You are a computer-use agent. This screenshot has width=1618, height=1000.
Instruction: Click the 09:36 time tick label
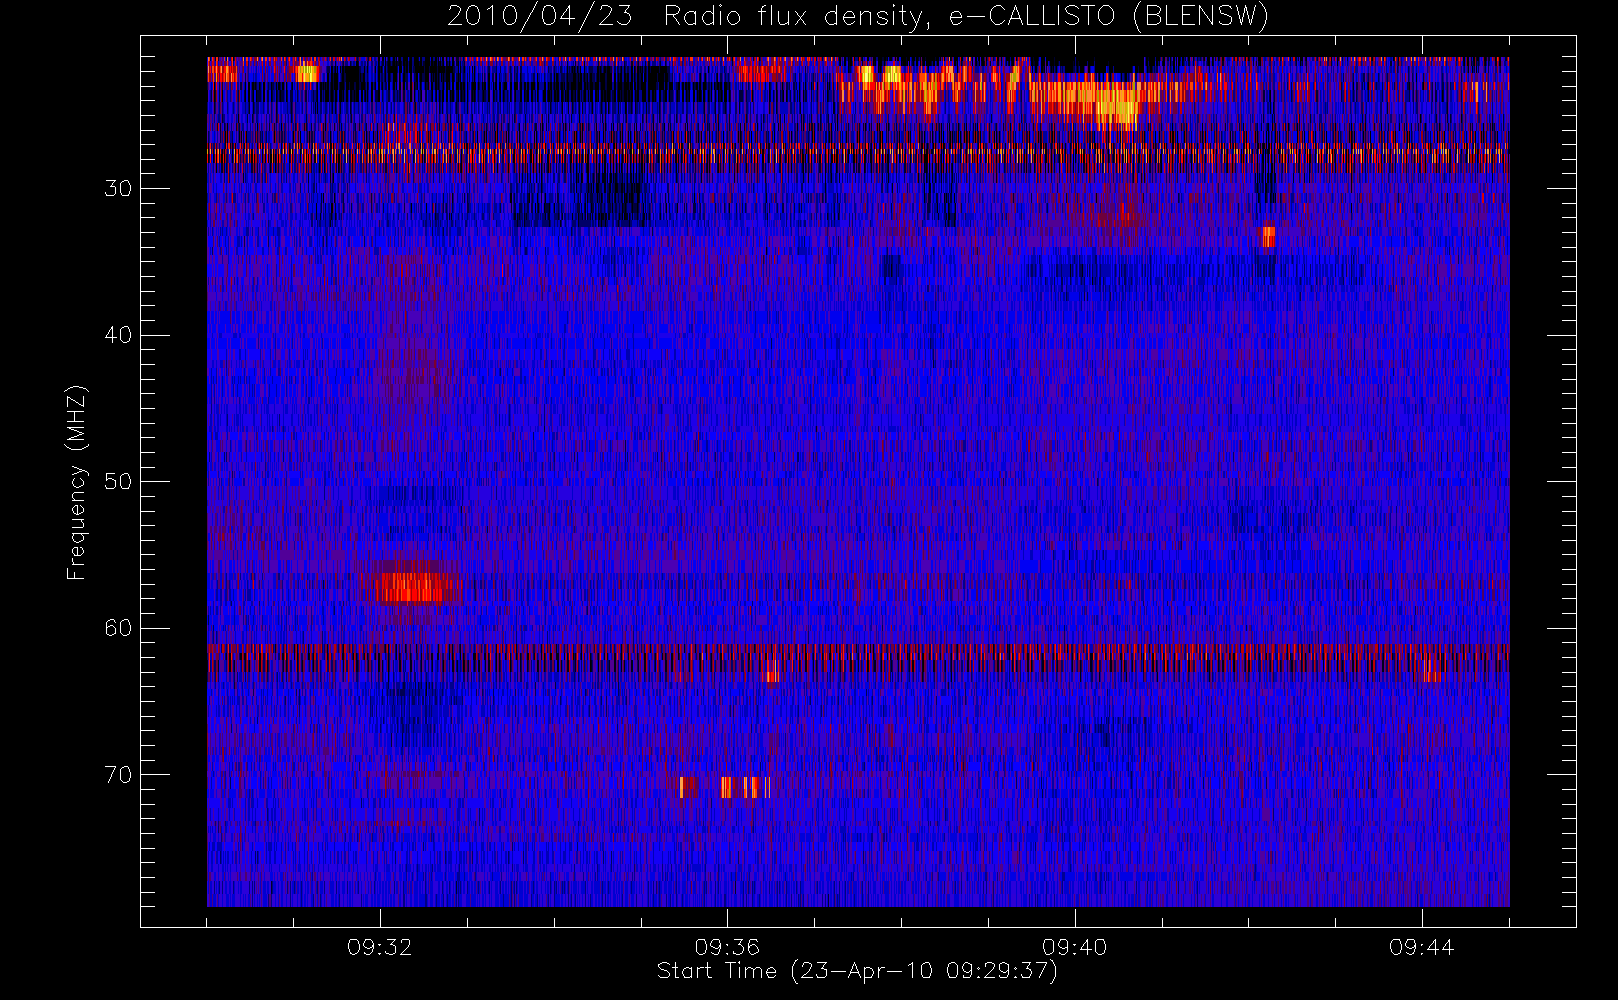click(727, 947)
